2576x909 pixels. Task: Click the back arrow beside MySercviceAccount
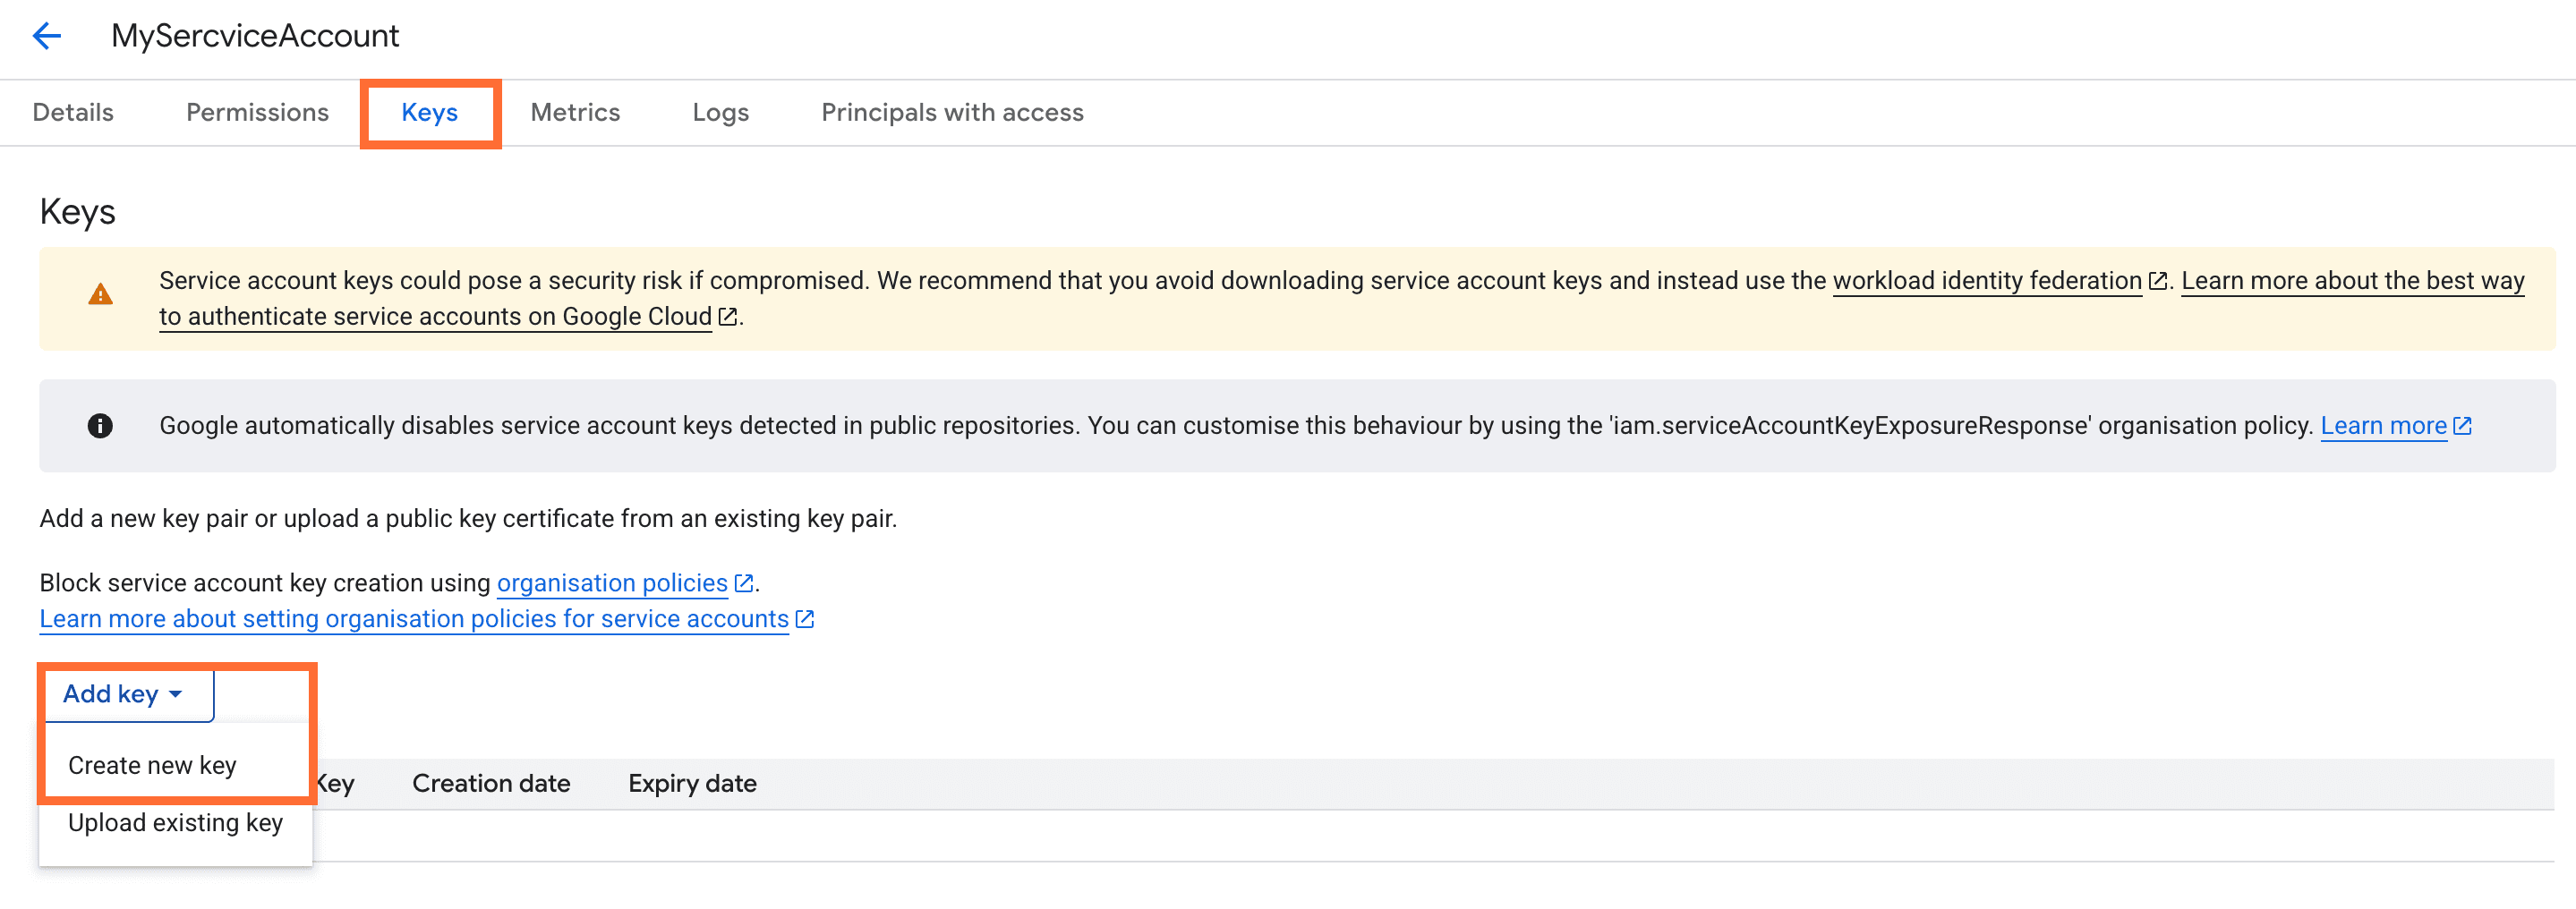click(x=47, y=36)
